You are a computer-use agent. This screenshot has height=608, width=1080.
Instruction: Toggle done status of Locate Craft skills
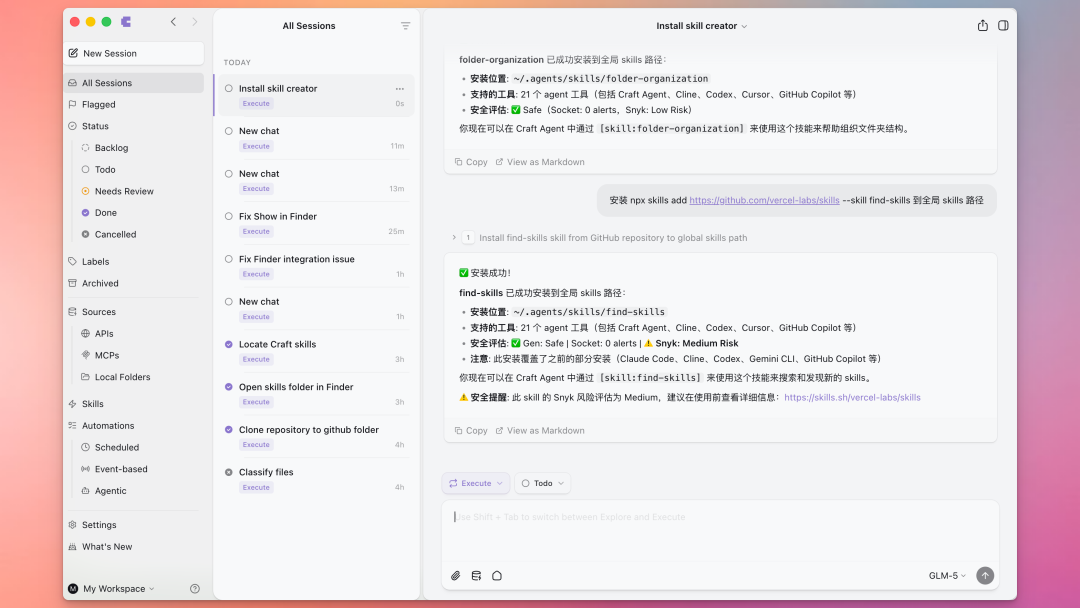(x=229, y=344)
